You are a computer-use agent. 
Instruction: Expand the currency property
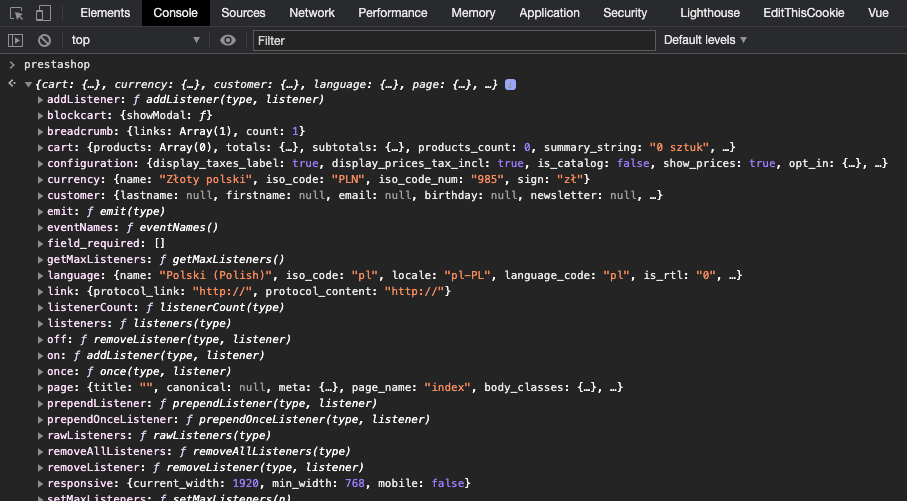[x=40, y=179]
